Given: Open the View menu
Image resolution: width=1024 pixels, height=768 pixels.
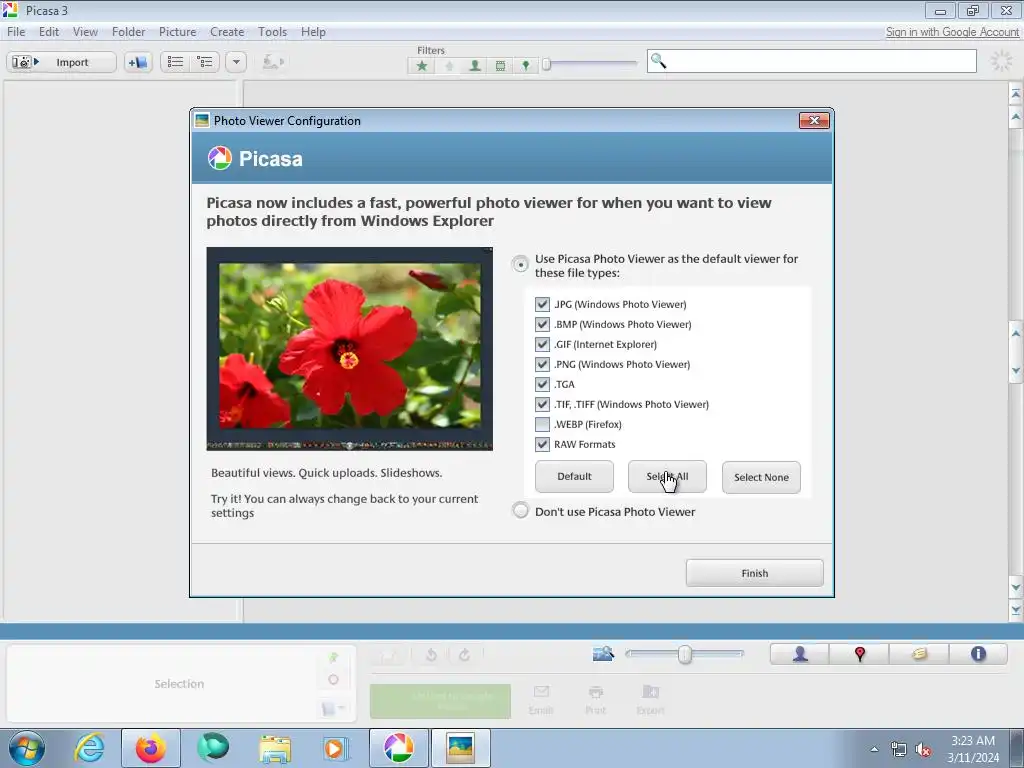Looking at the screenshot, I should 85,31.
